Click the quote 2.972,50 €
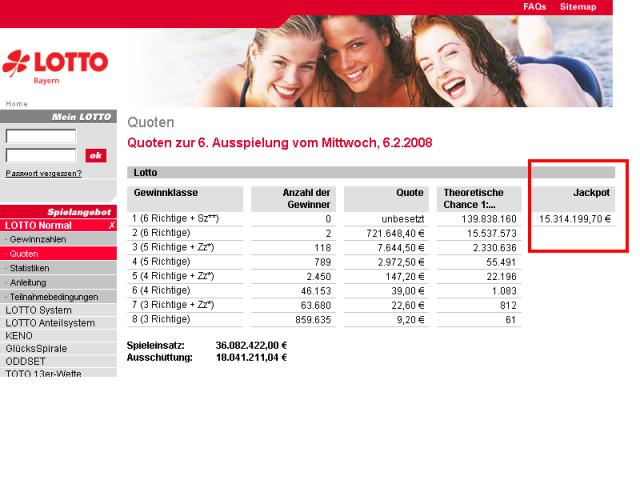This screenshot has height=480, width=640. (401, 262)
